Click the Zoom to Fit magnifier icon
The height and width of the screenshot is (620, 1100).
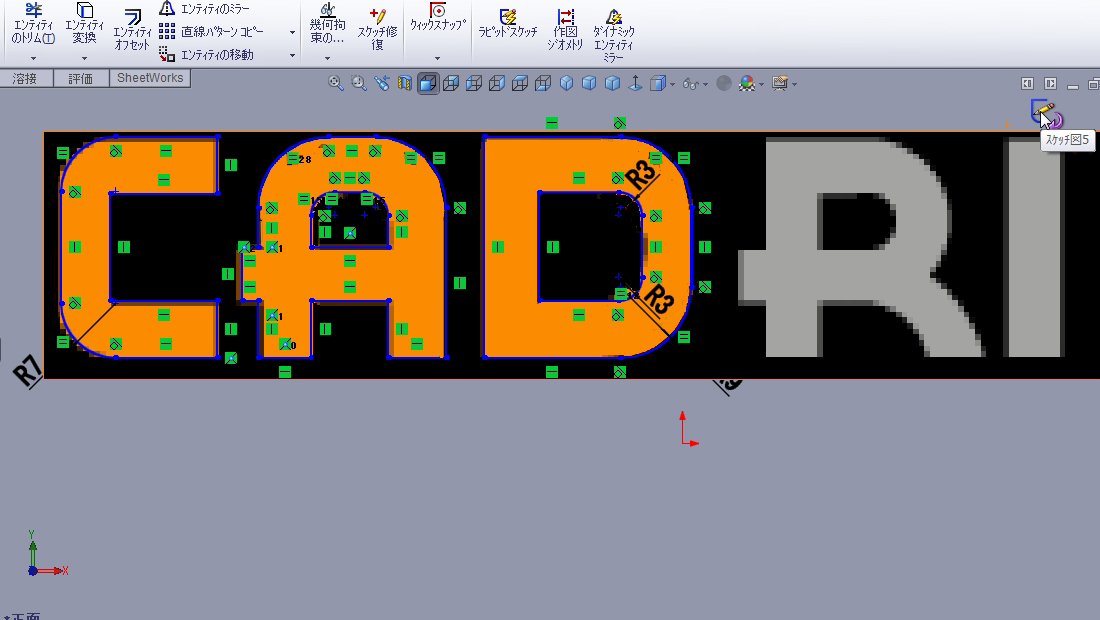click(337, 84)
